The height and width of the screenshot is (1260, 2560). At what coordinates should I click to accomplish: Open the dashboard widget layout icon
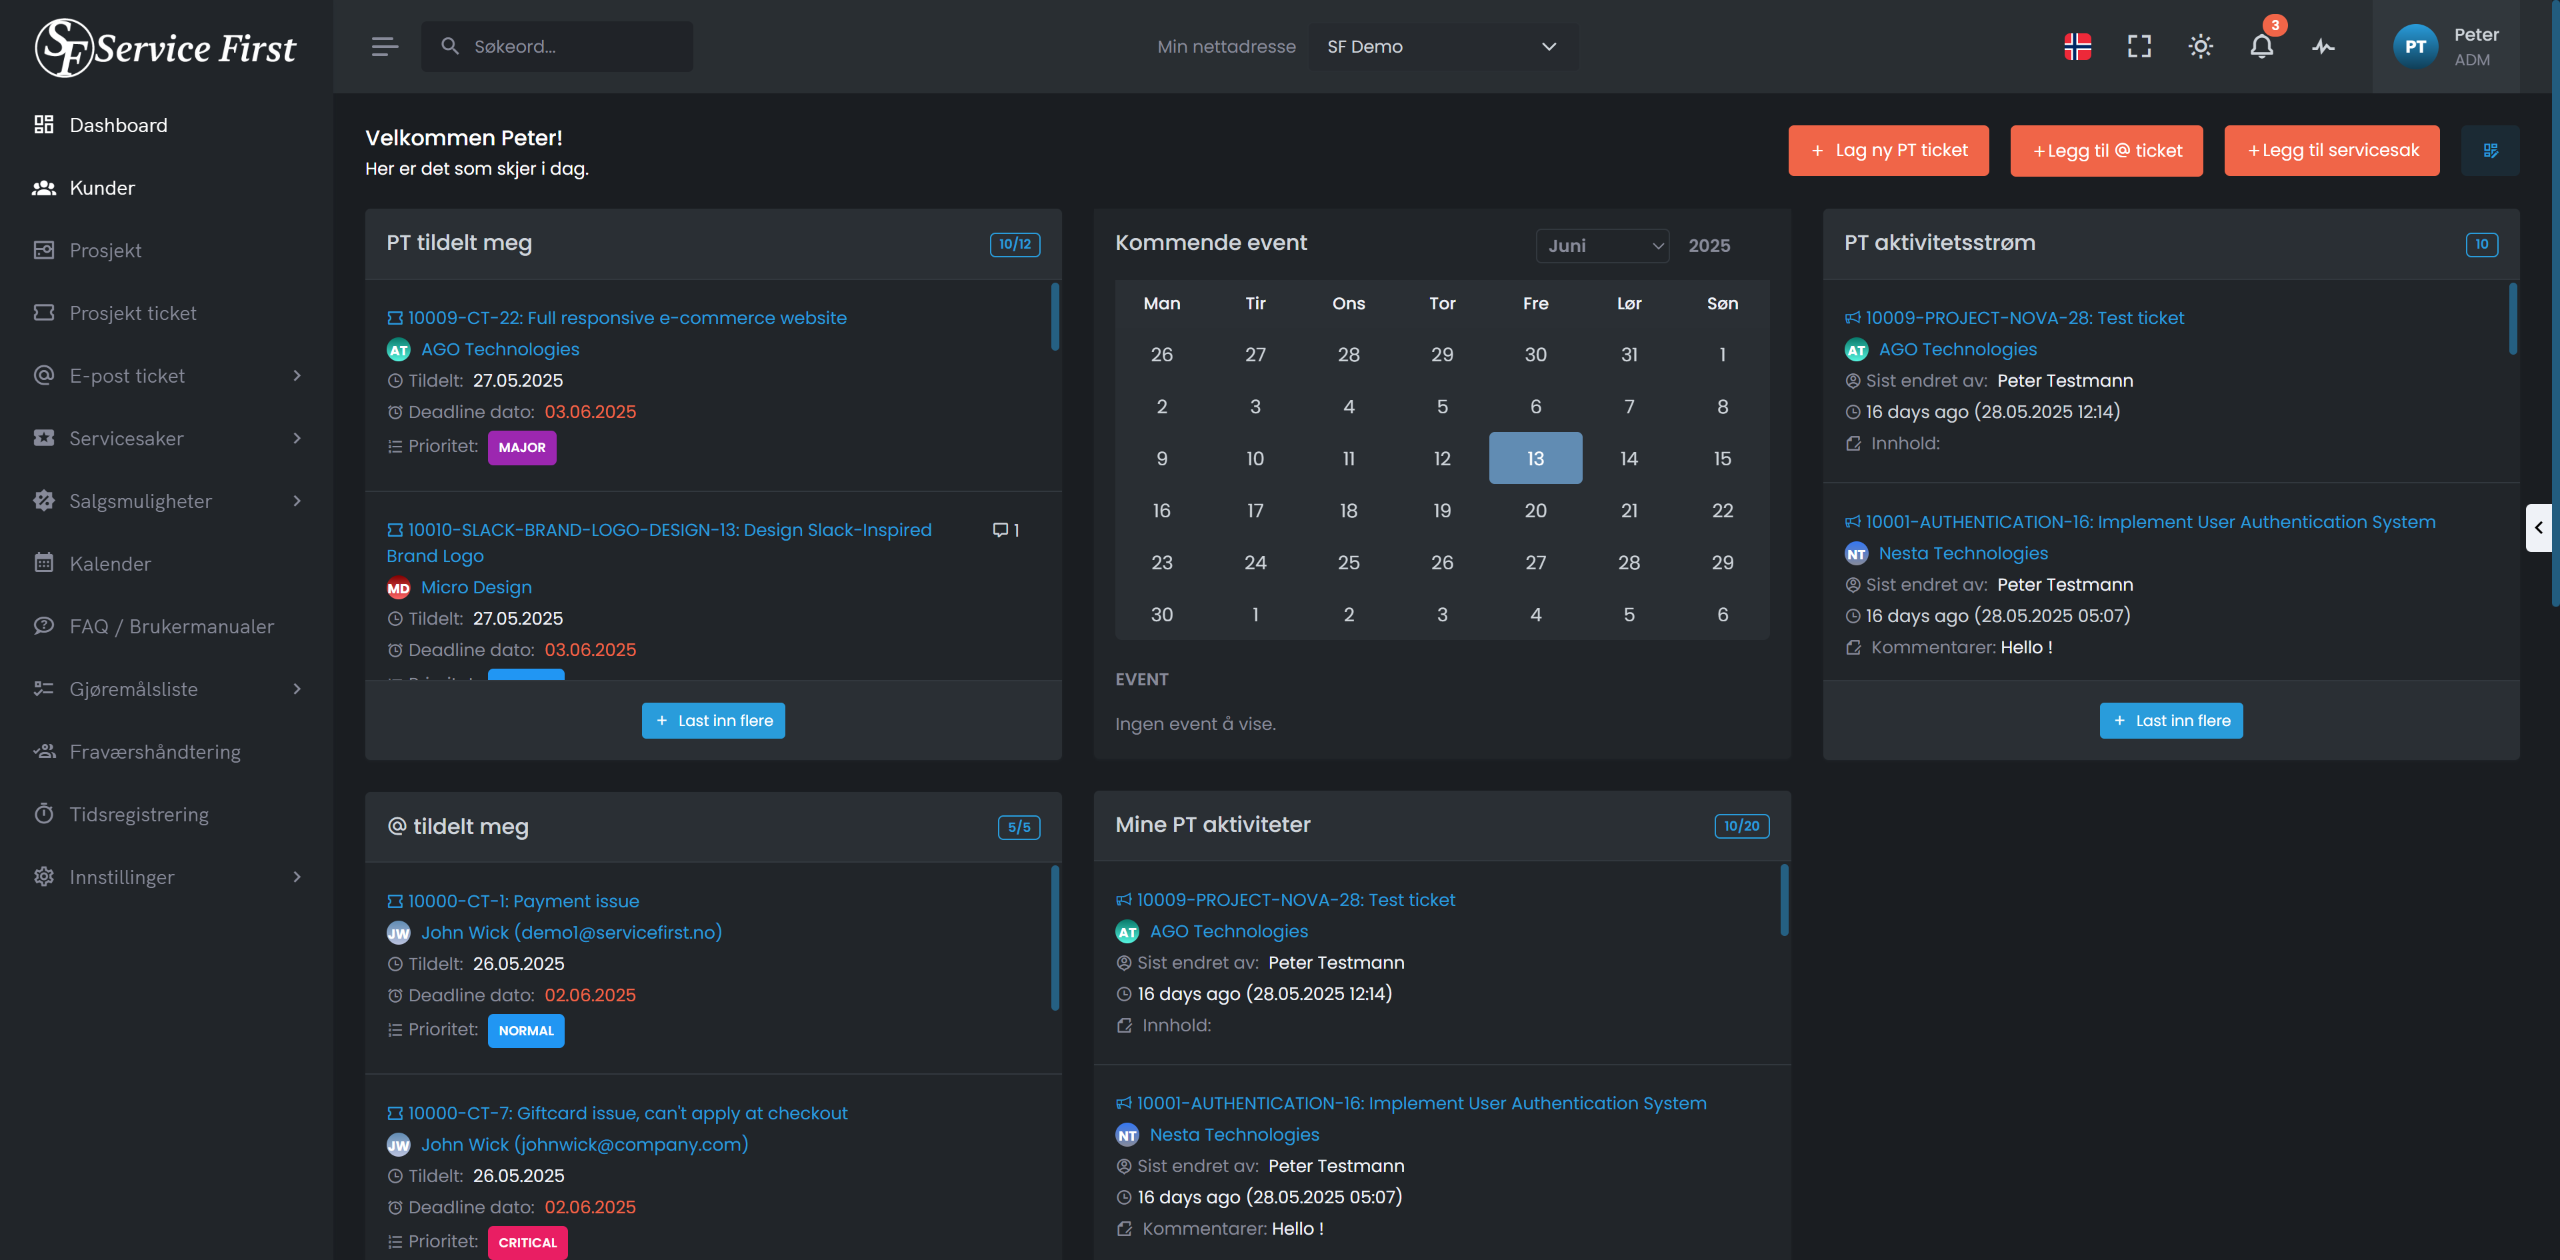2490,150
